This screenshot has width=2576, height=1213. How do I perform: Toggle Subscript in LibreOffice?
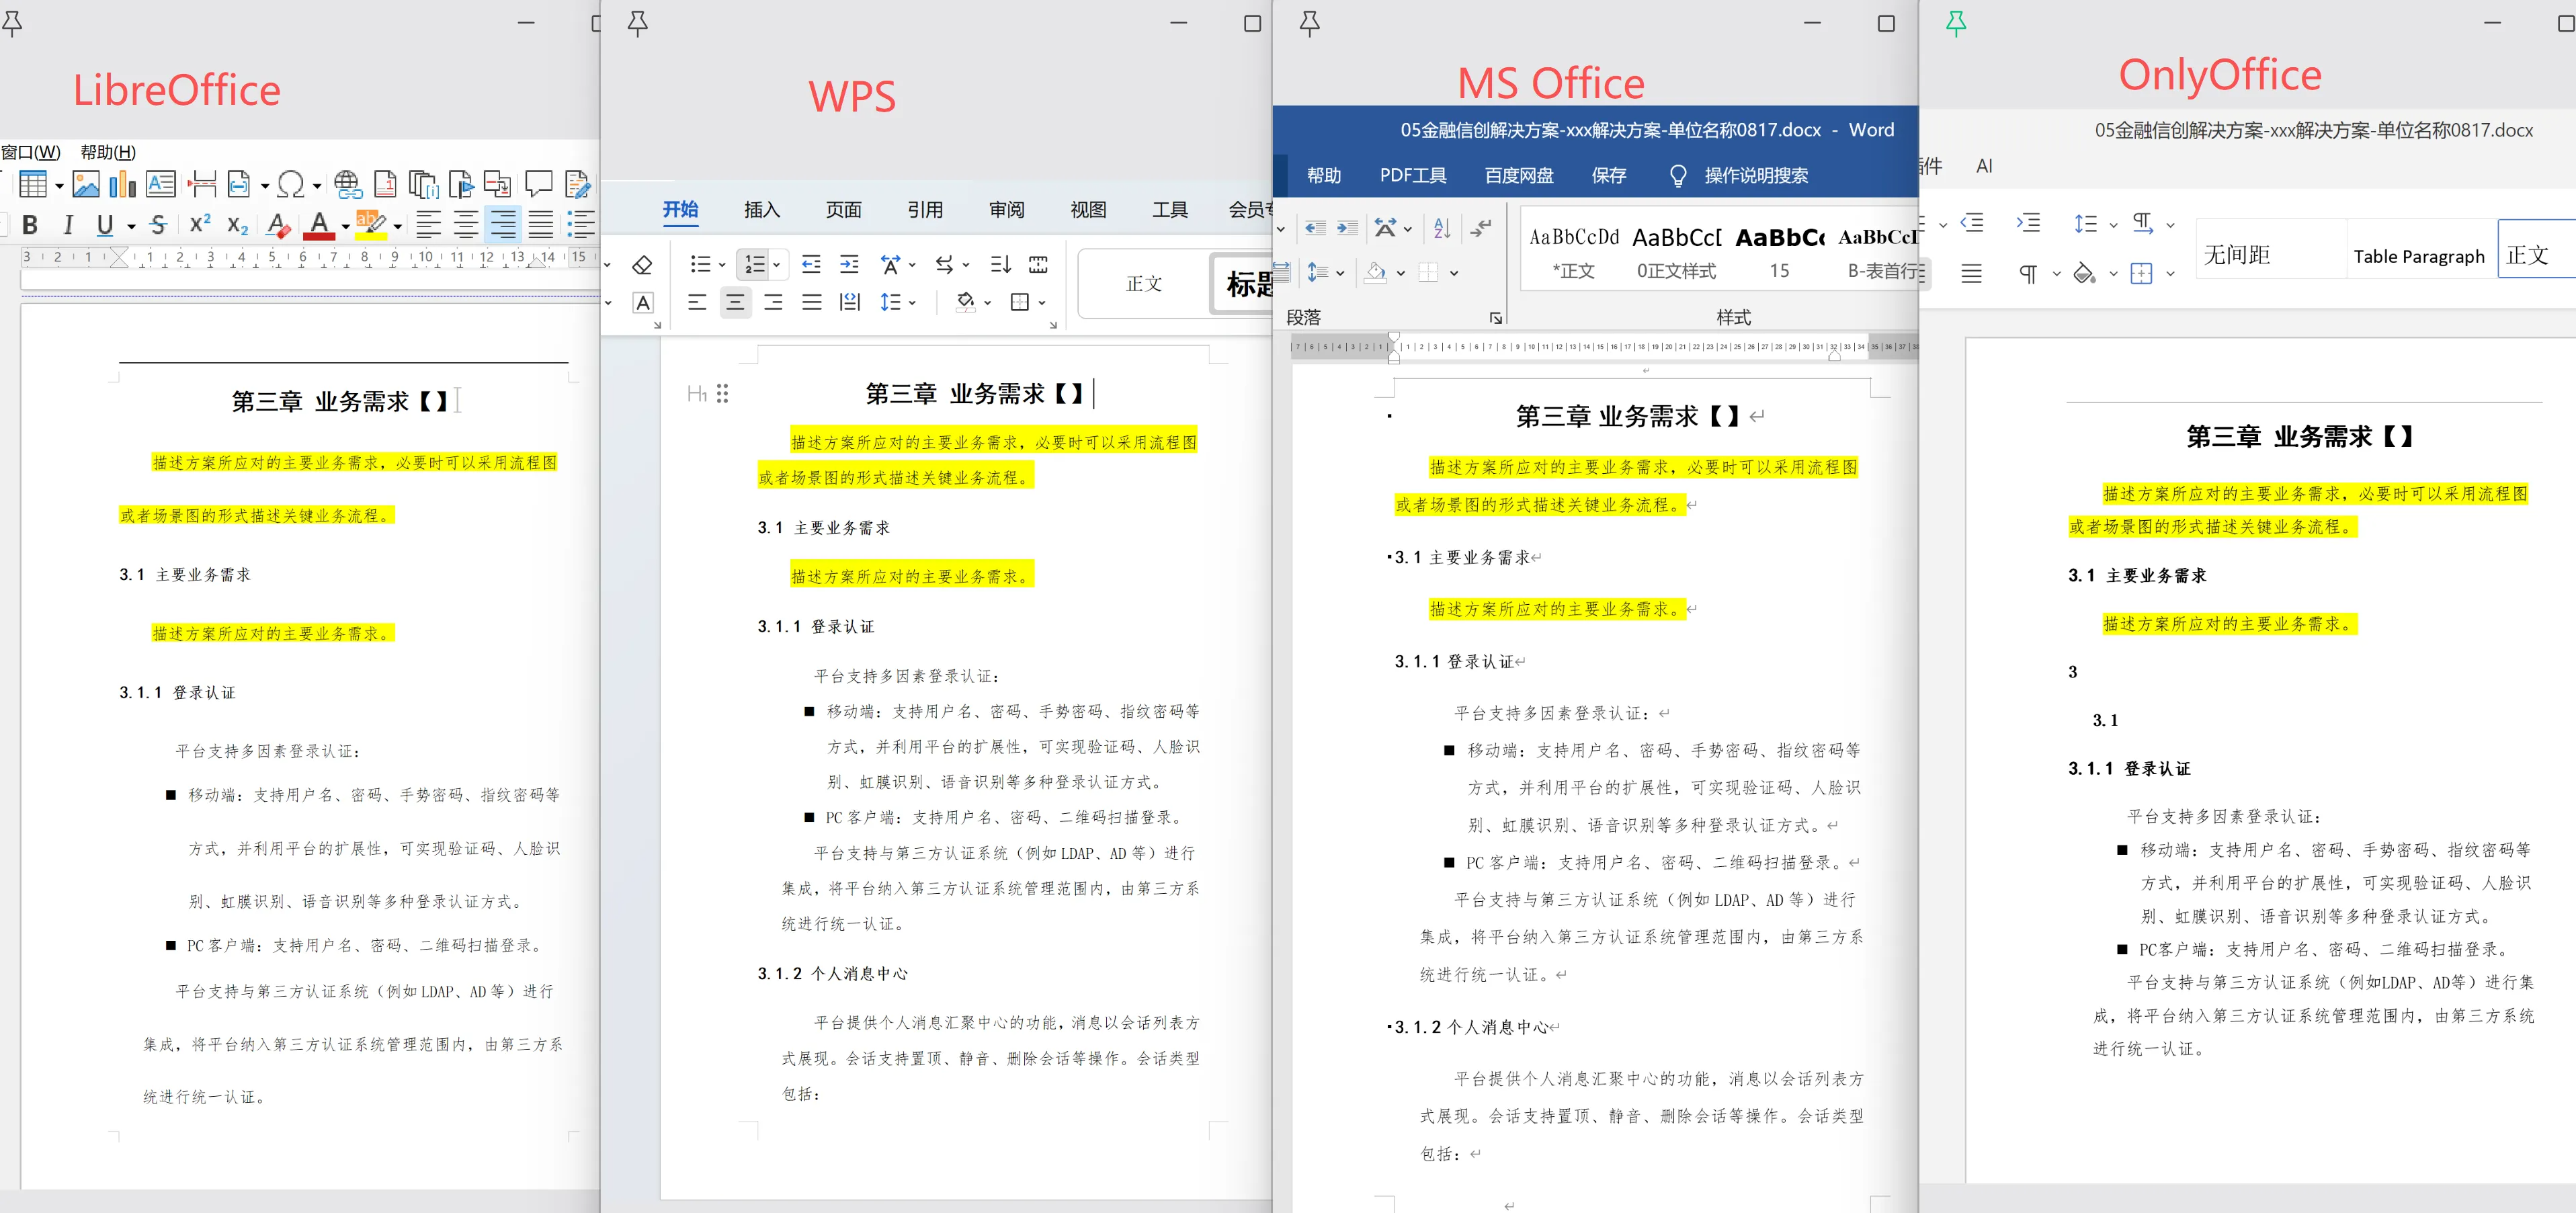click(x=237, y=226)
